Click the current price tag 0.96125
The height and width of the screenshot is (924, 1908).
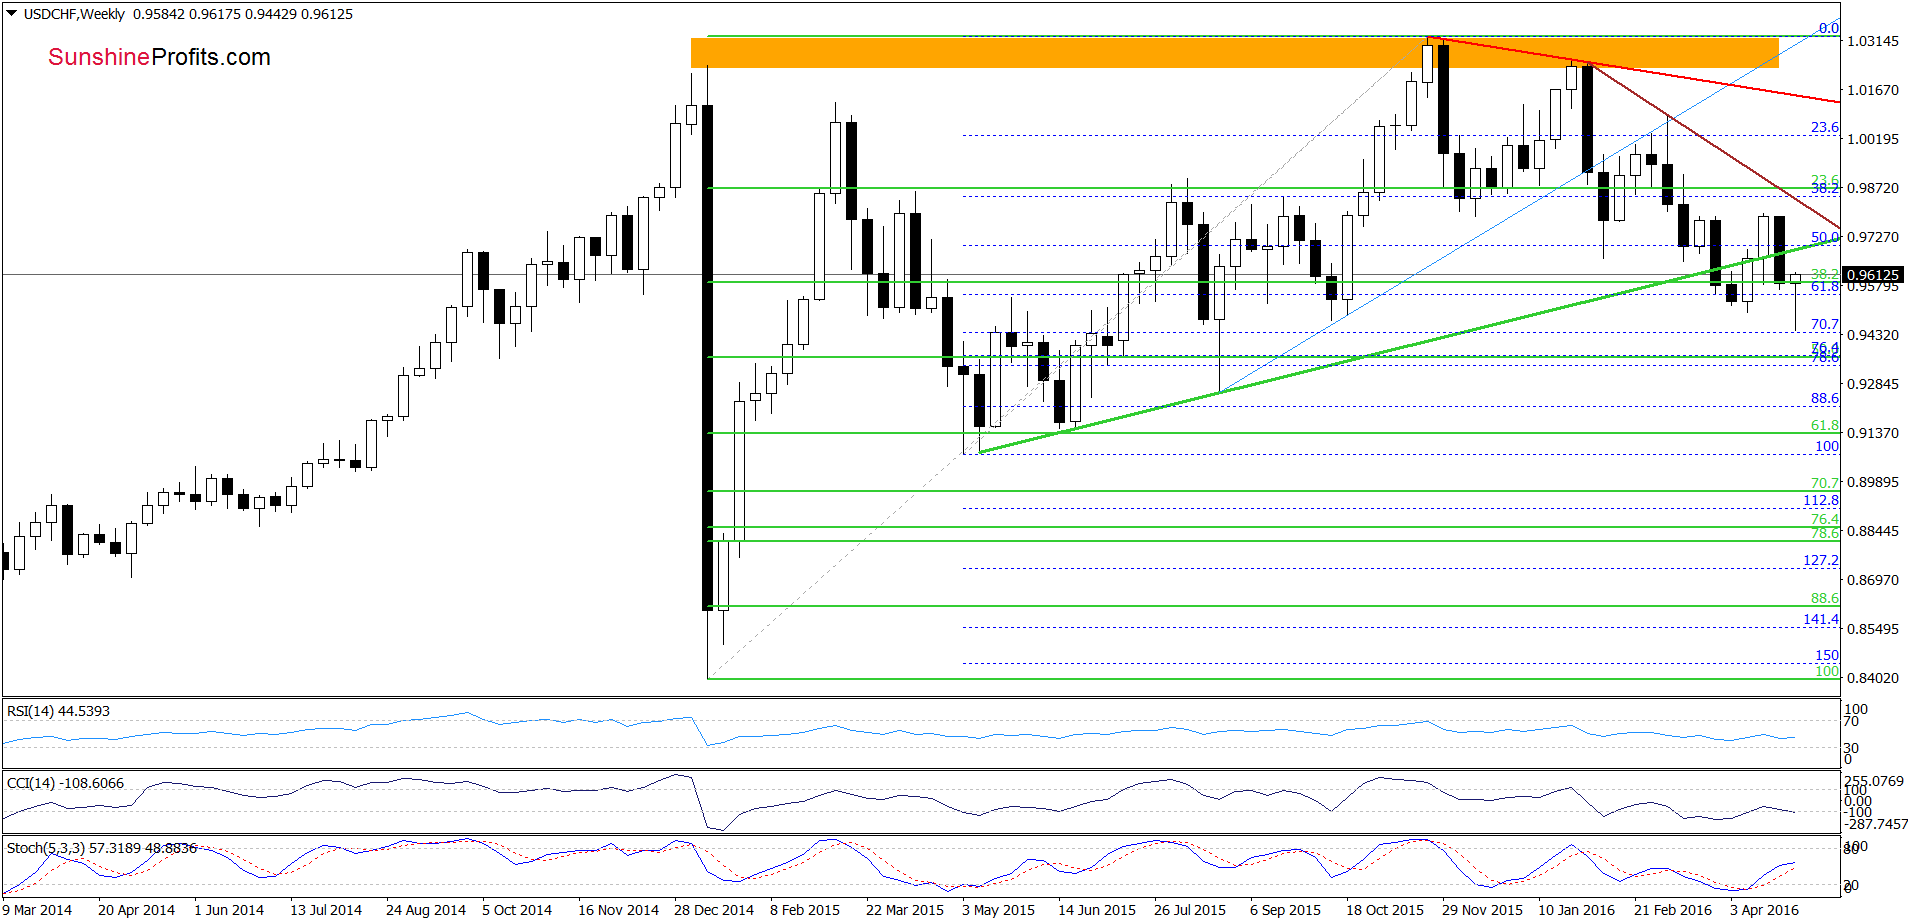point(1872,274)
